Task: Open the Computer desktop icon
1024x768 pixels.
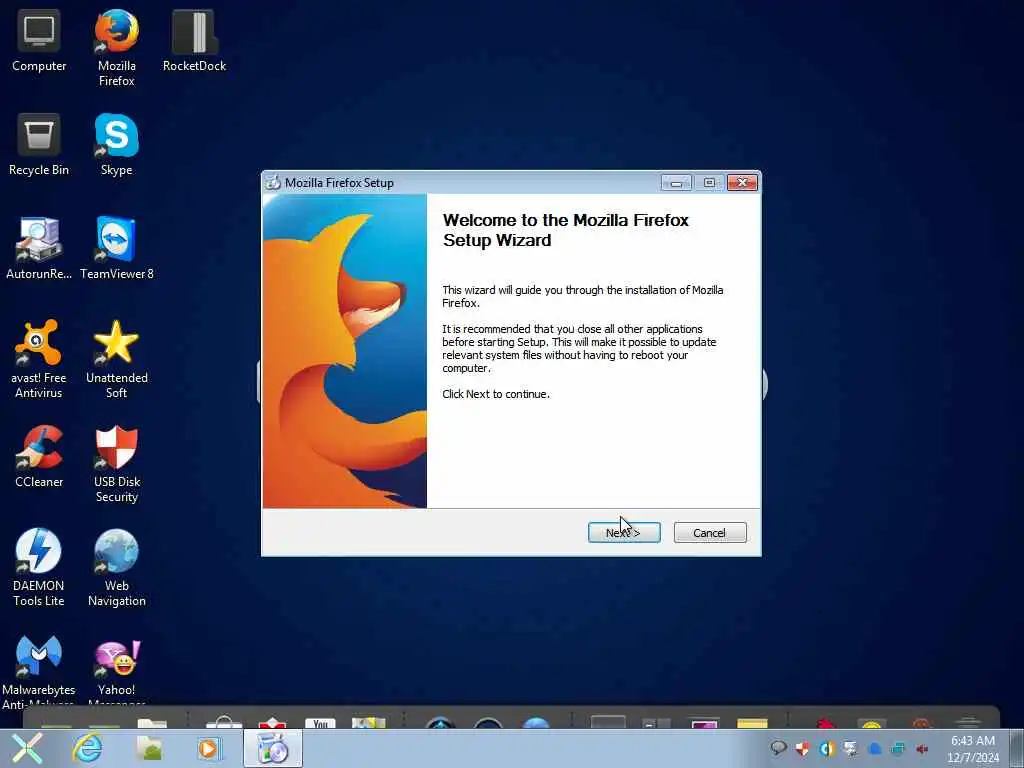Action: coord(39,42)
